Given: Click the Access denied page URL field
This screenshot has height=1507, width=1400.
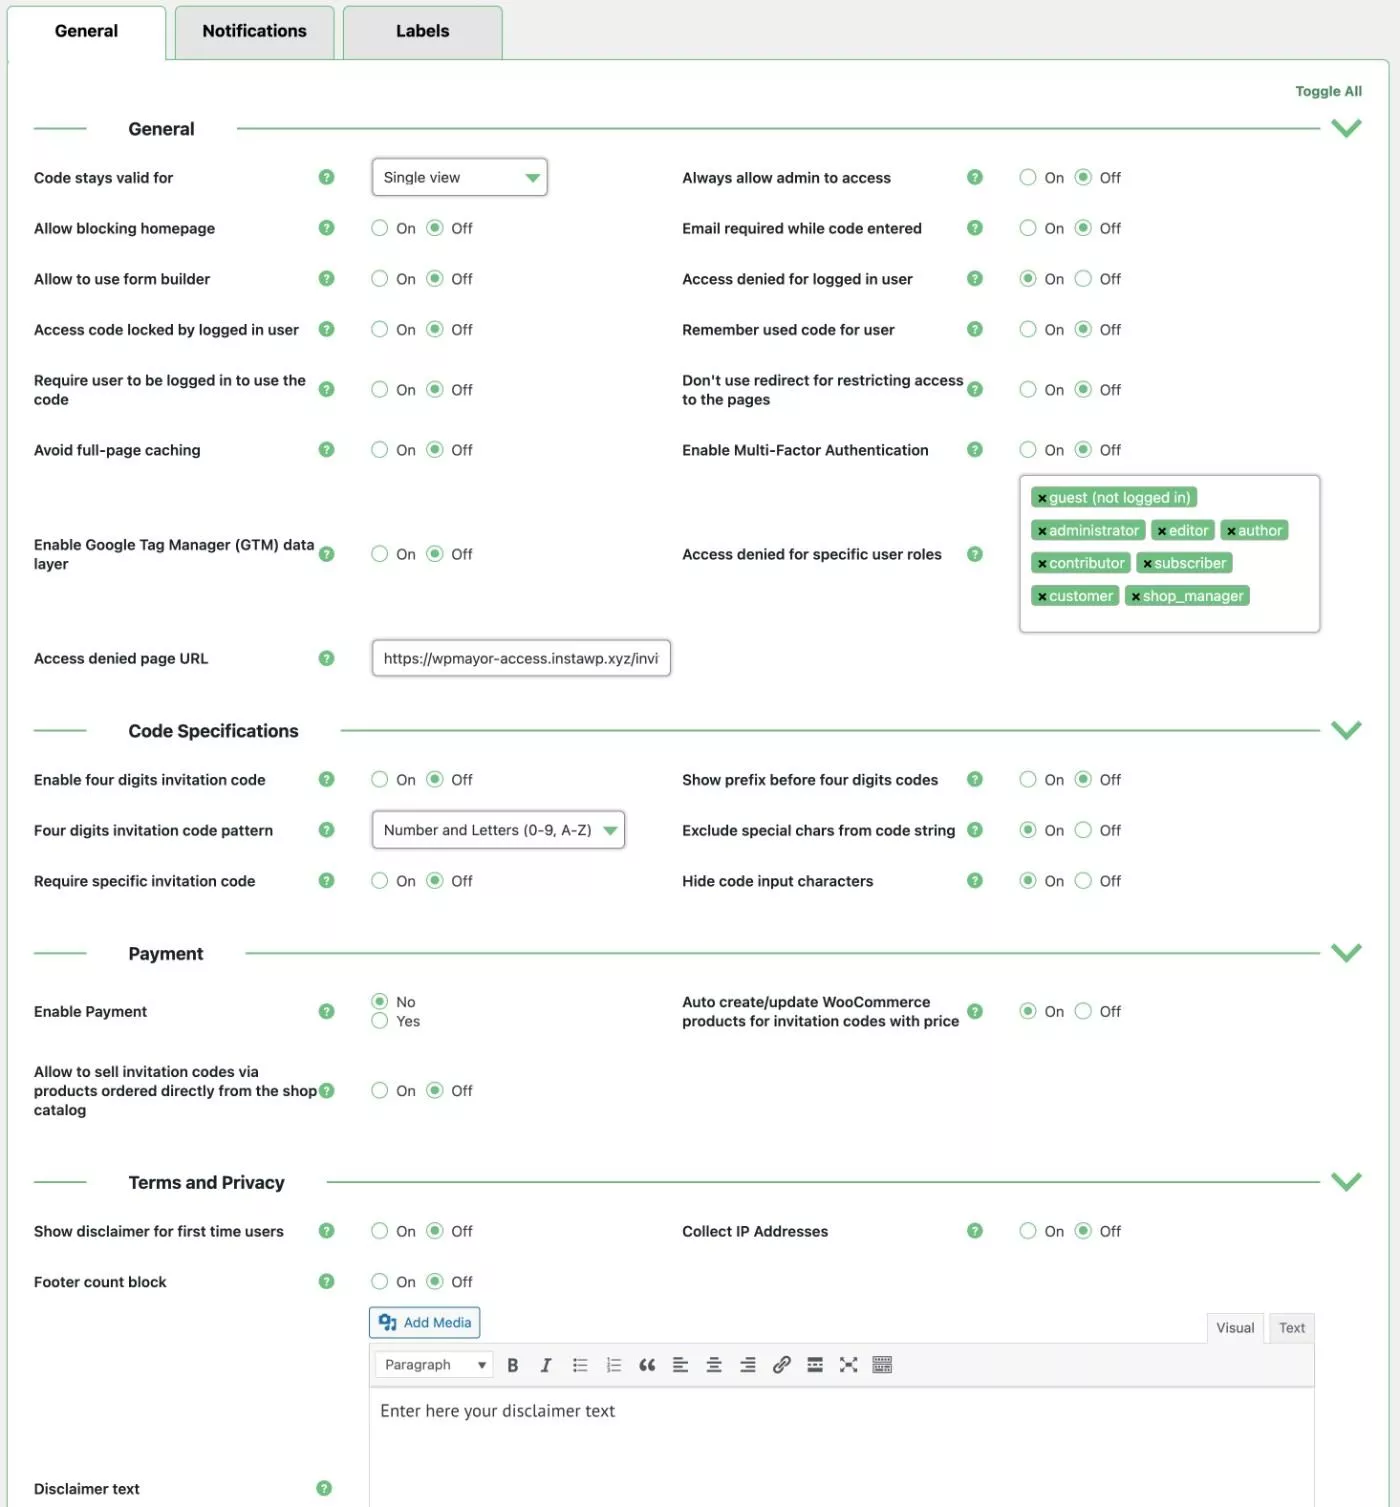Looking at the screenshot, I should point(521,658).
